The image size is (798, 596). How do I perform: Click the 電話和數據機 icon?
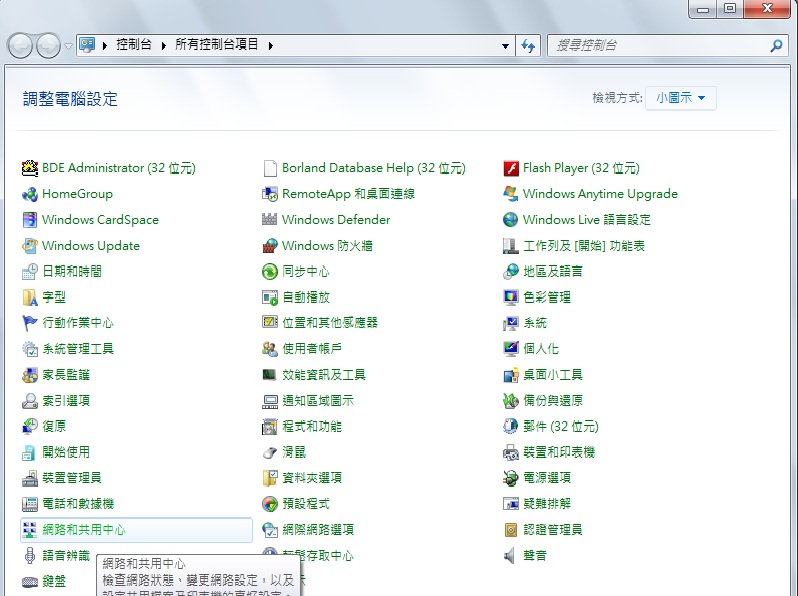pos(30,504)
